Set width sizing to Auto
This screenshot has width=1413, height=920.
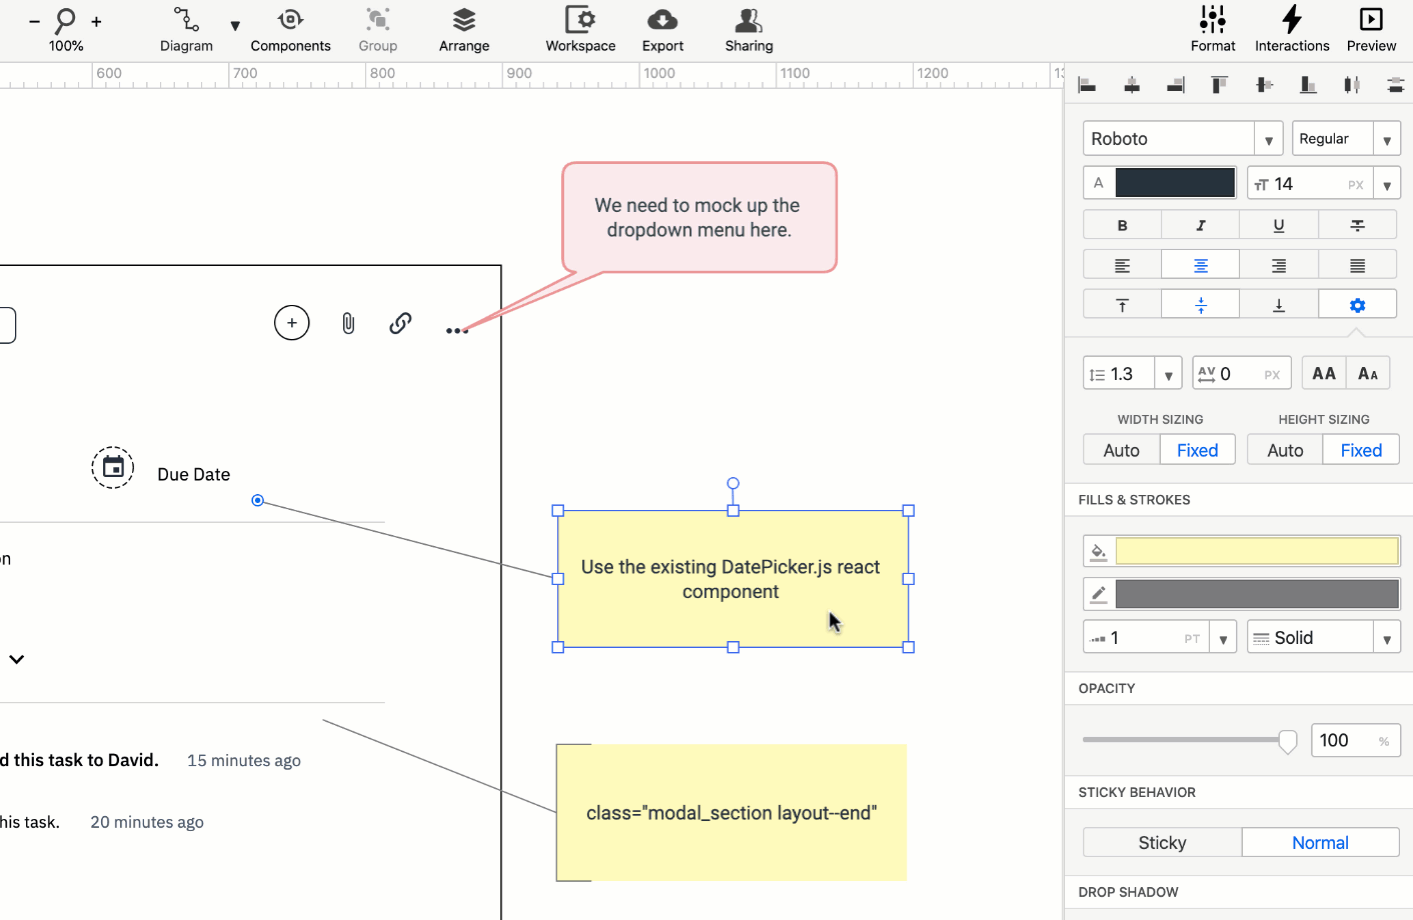1121,451
